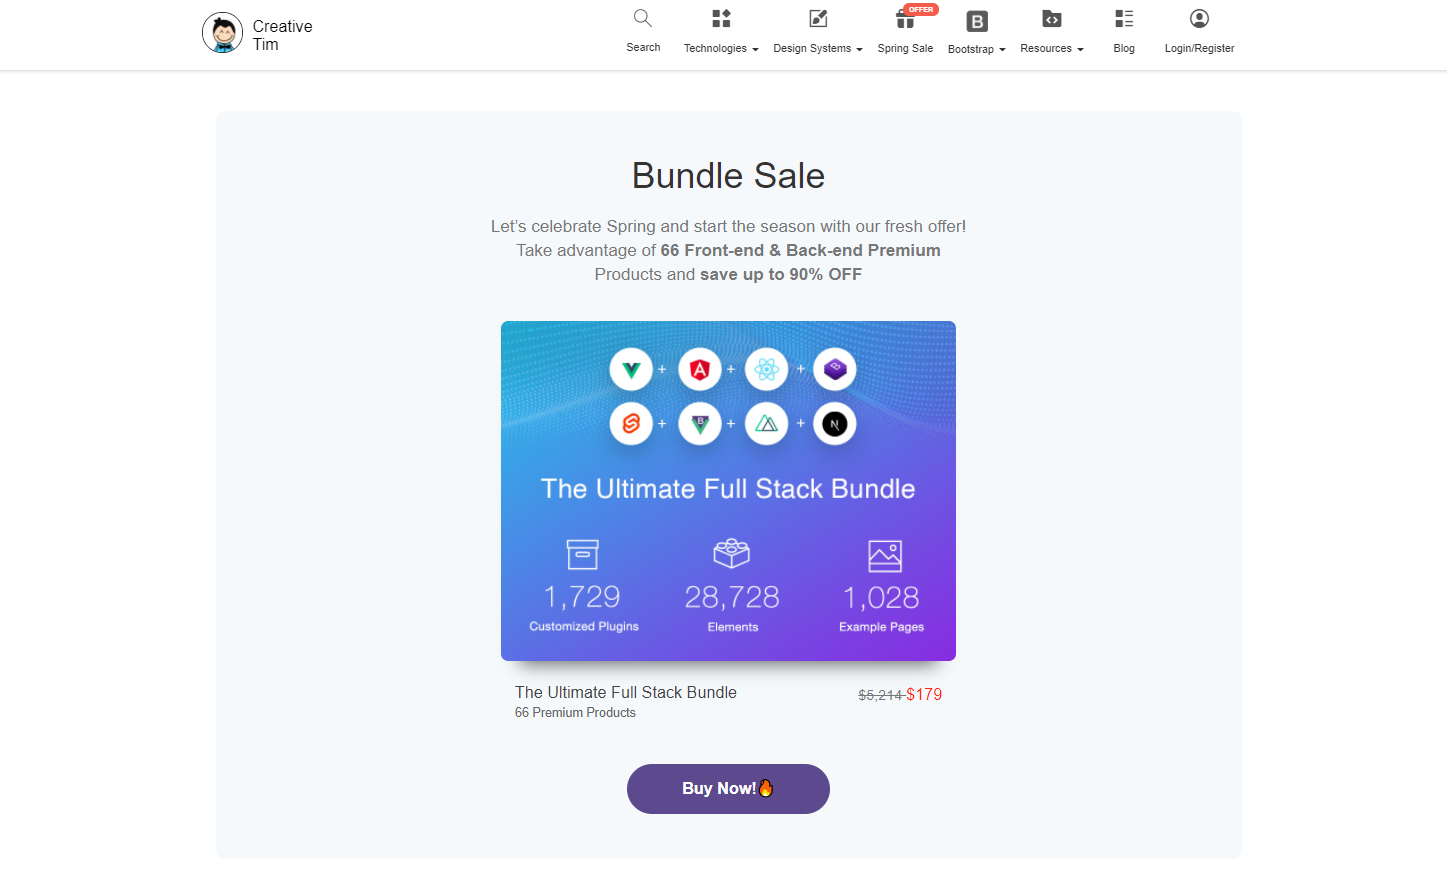Image resolution: width=1447 pixels, height=885 pixels.
Task: Click the Resources code folder icon
Action: point(1052,18)
